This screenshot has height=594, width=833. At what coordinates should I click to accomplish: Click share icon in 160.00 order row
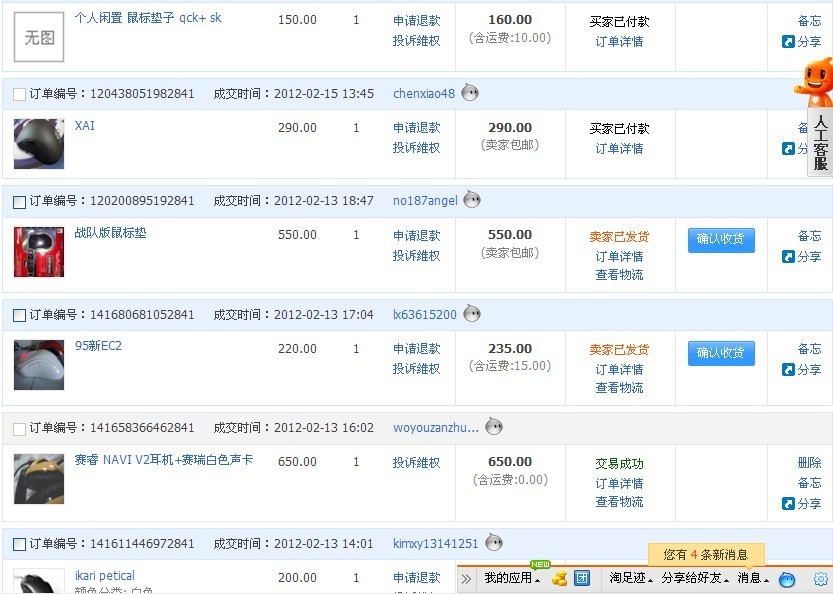[788, 41]
